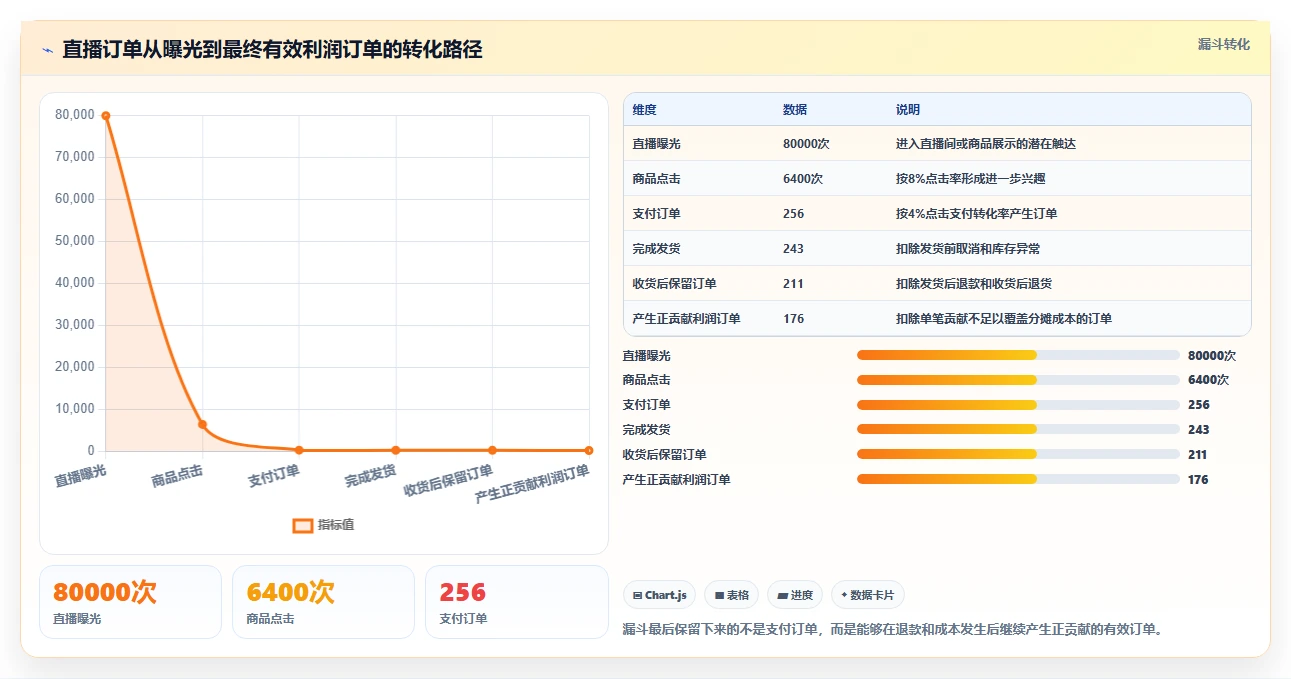The width and height of the screenshot is (1291, 679).
Task: Select the 数据卡片 chip
Action: click(x=868, y=595)
